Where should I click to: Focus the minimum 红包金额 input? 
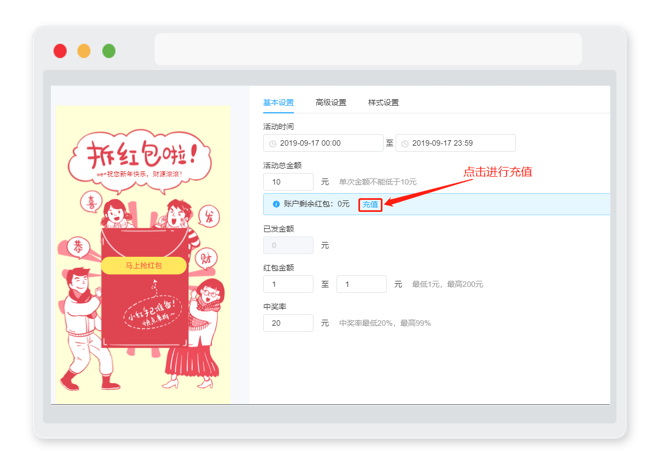coord(288,284)
